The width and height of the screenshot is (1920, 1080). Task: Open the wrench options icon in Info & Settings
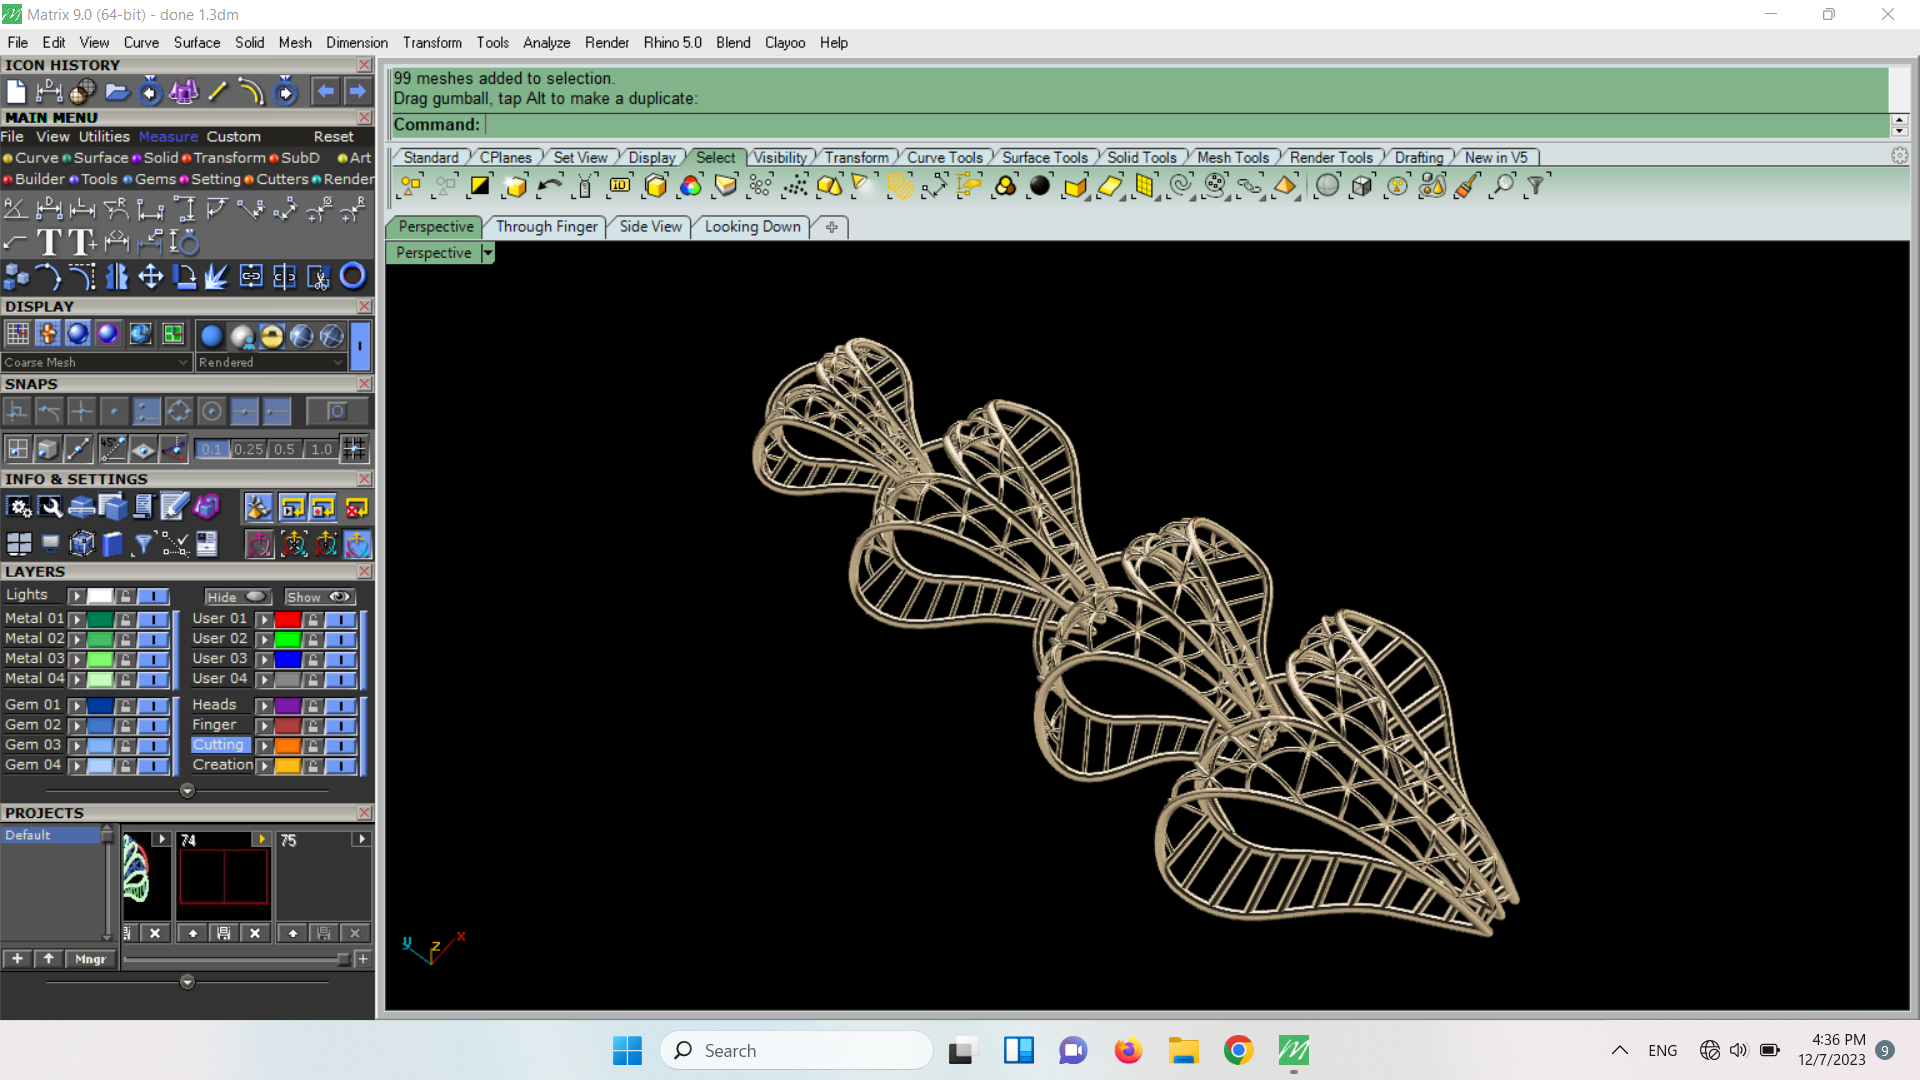click(x=49, y=508)
